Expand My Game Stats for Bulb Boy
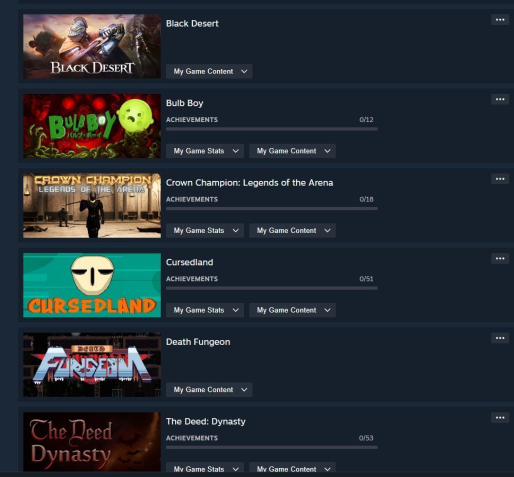Screen dimensions: 514x477 point(205,151)
